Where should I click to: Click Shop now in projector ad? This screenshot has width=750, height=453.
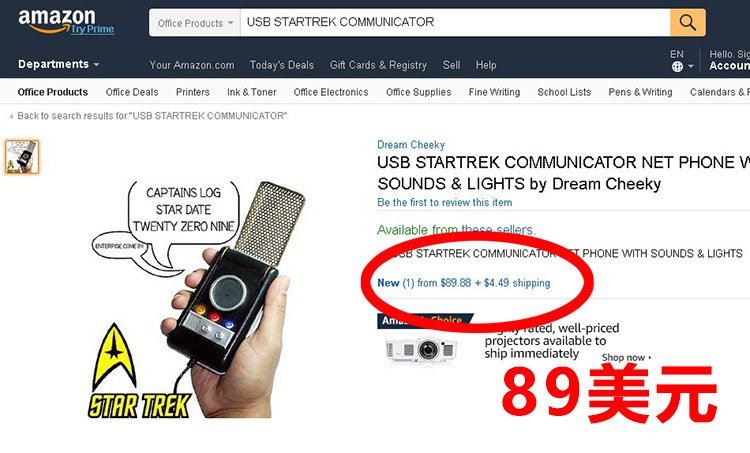pos(626,357)
